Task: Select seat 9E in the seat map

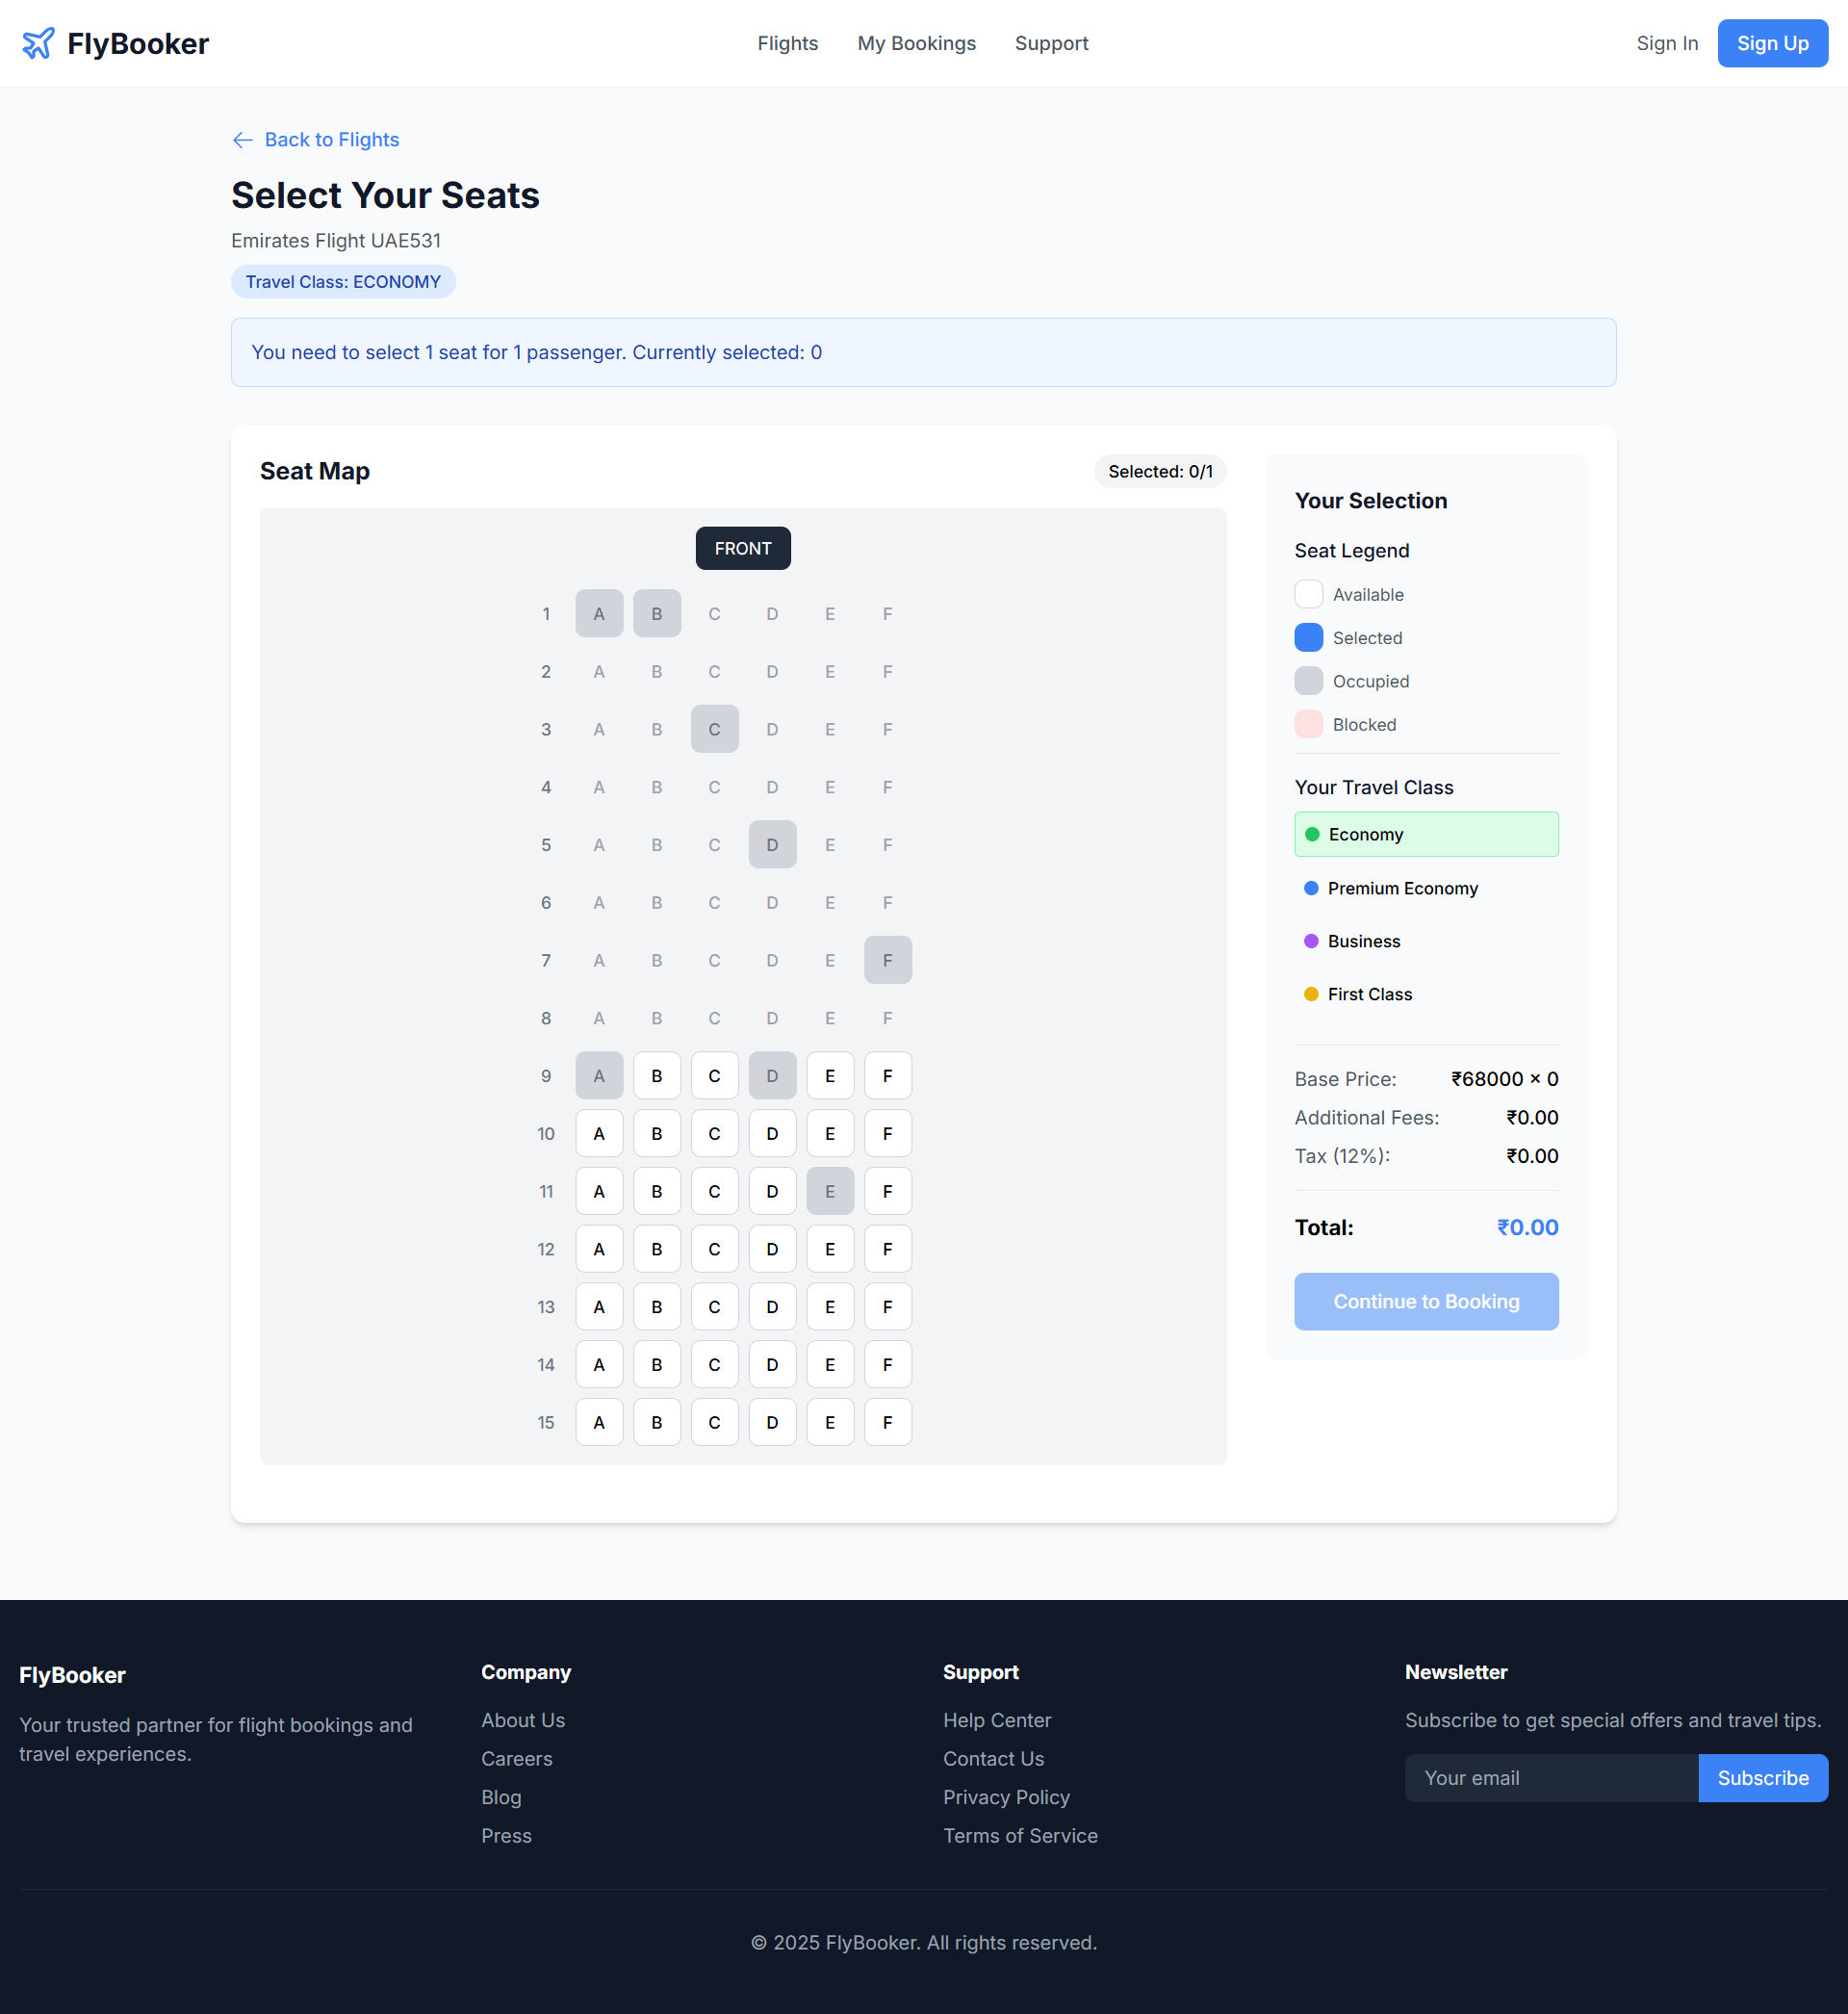Action: pos(829,1075)
